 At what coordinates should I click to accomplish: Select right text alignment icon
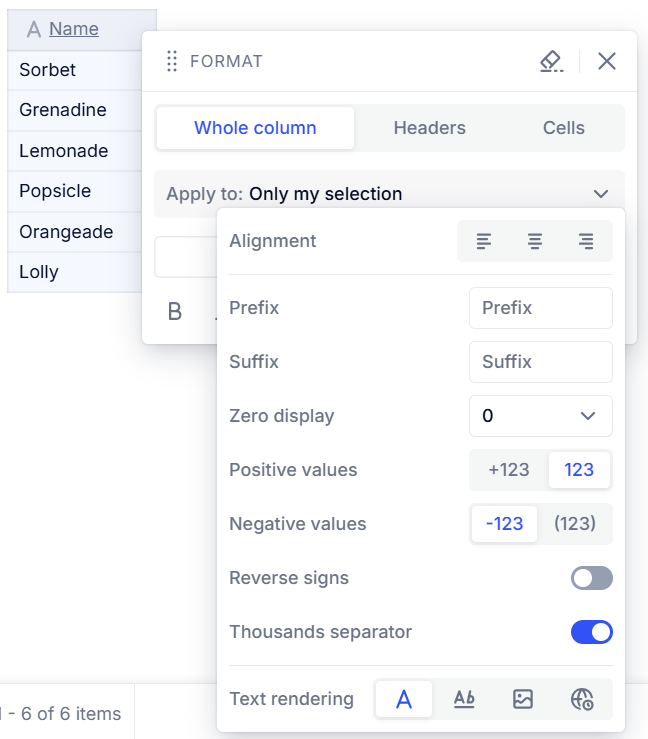tap(586, 241)
